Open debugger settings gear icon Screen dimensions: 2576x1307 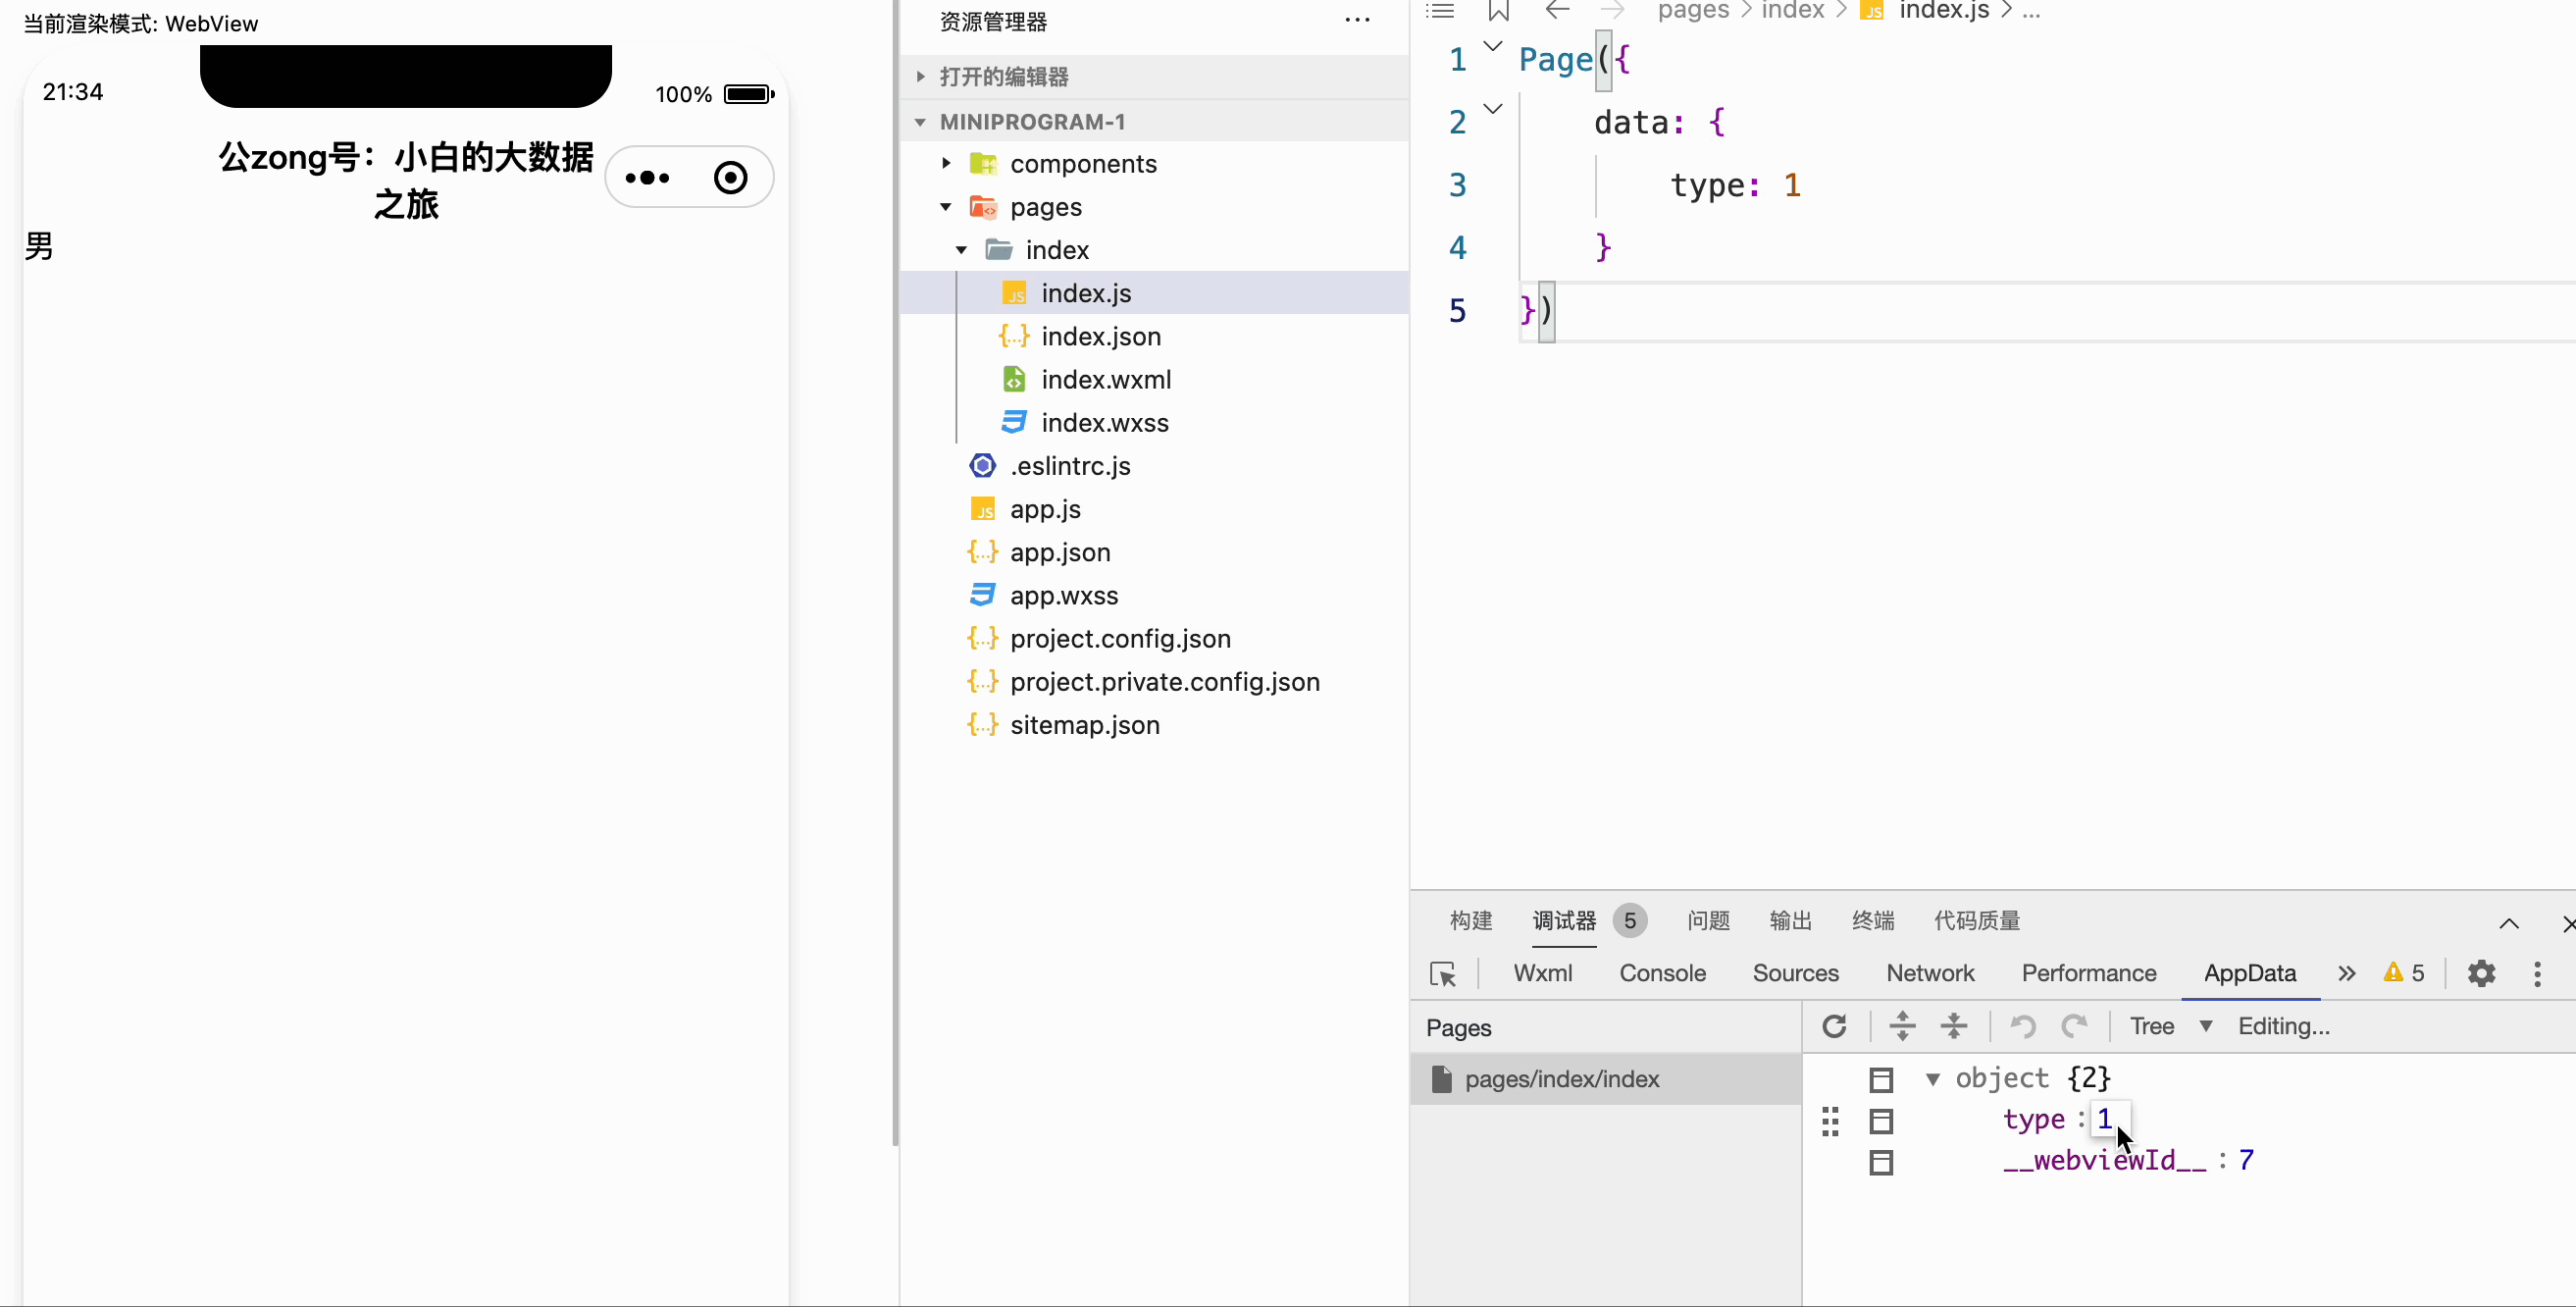pyautogui.click(x=2481, y=973)
